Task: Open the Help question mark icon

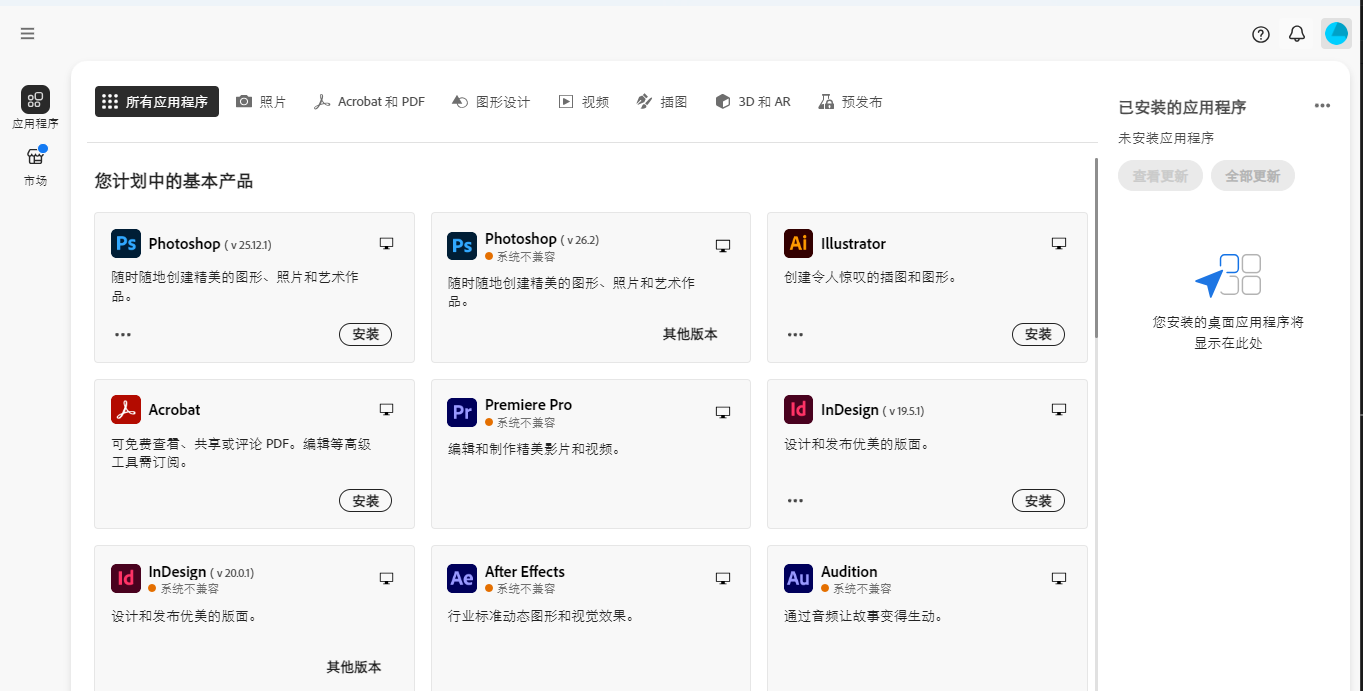Action: (x=1261, y=34)
